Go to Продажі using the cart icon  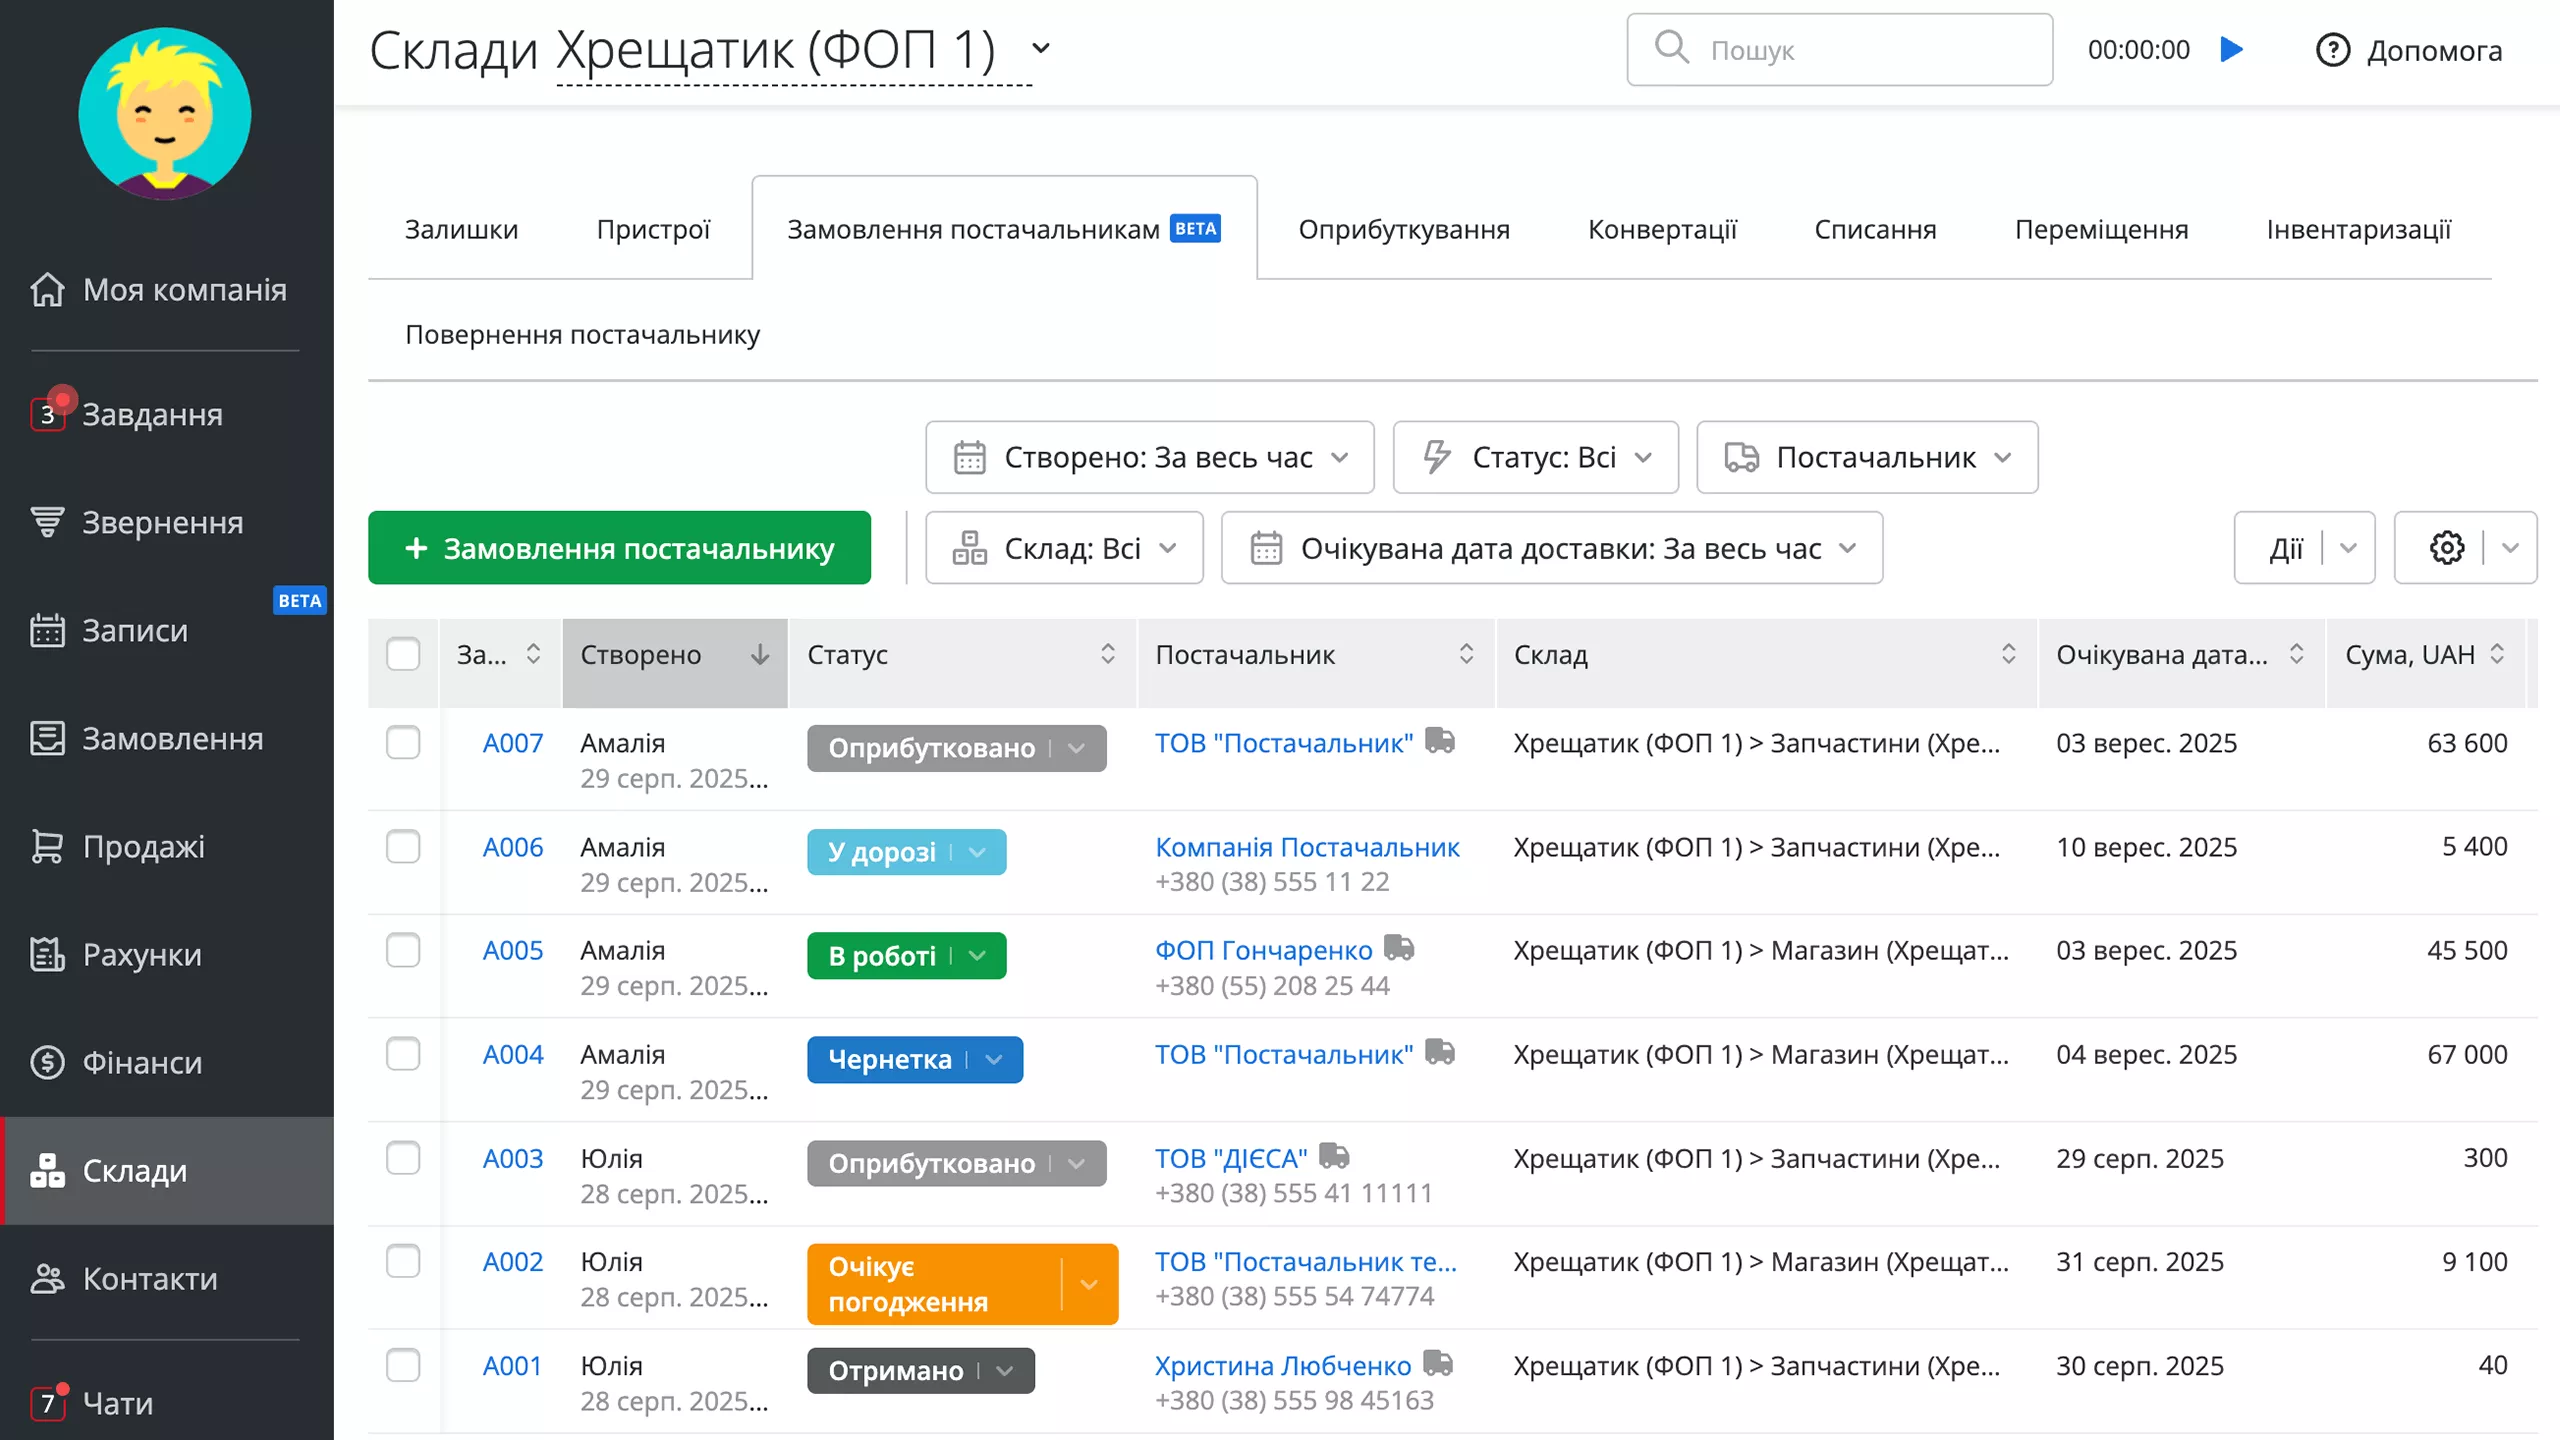pyautogui.click(x=143, y=846)
